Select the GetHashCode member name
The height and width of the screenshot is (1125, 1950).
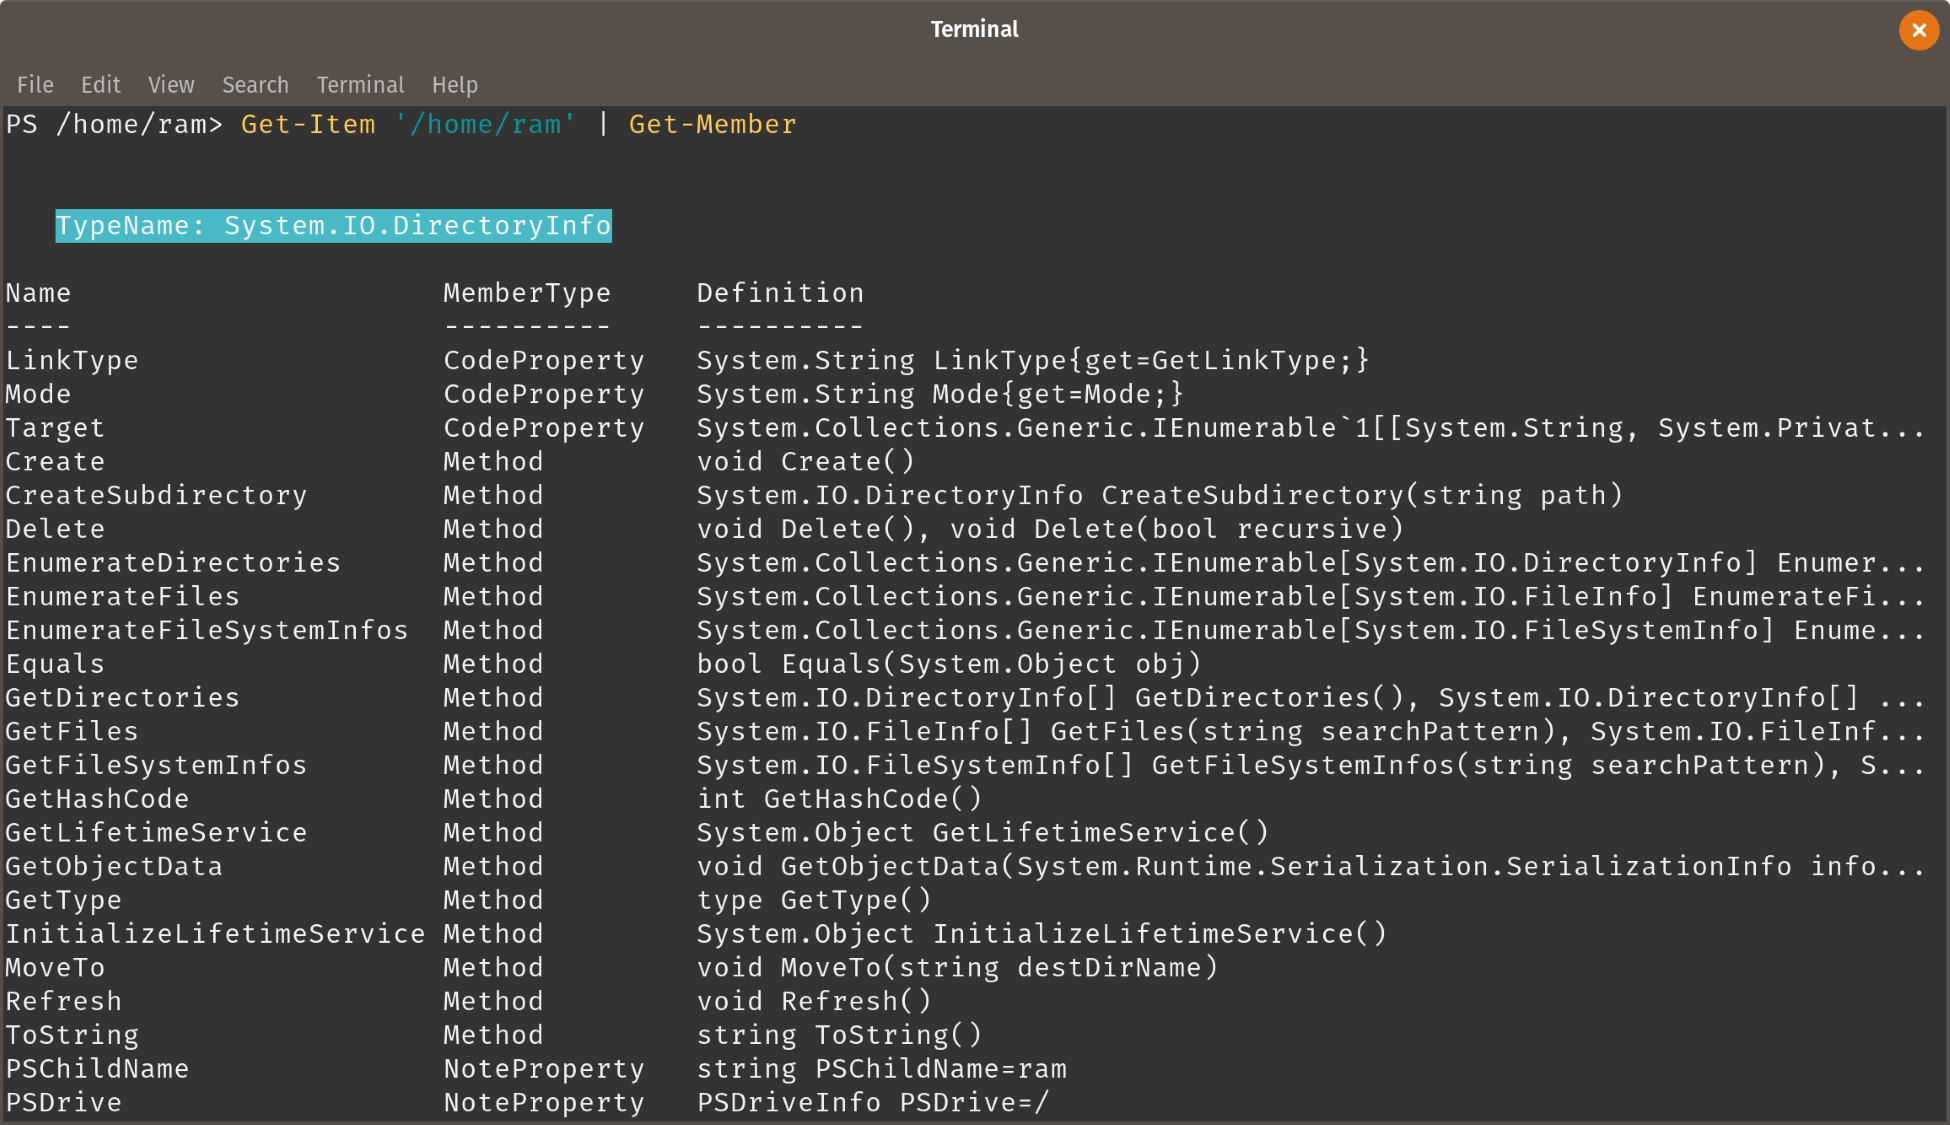[x=97, y=799]
